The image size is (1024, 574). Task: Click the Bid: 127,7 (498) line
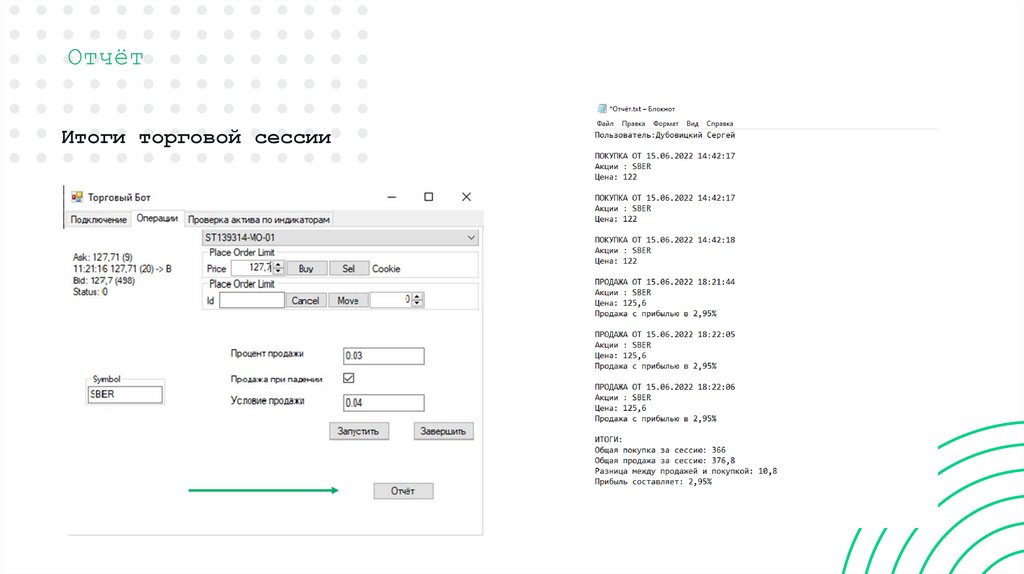click(x=104, y=281)
